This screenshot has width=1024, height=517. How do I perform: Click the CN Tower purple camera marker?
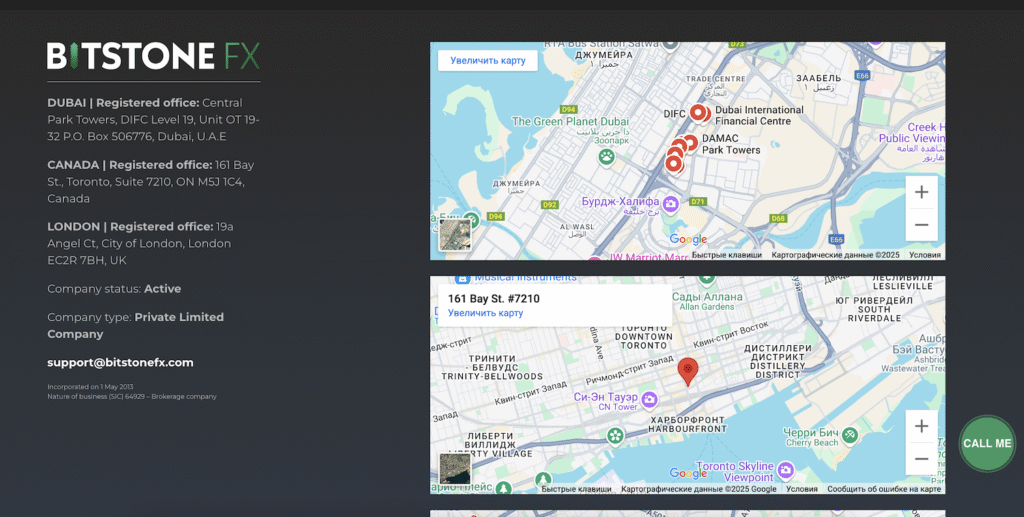tap(648, 399)
